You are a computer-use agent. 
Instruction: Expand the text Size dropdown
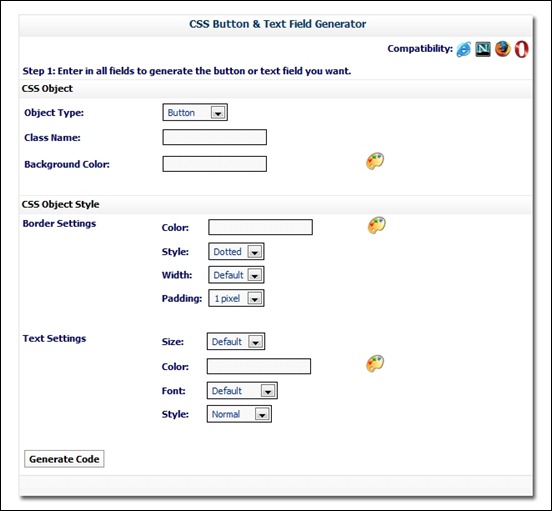pyautogui.click(x=236, y=341)
